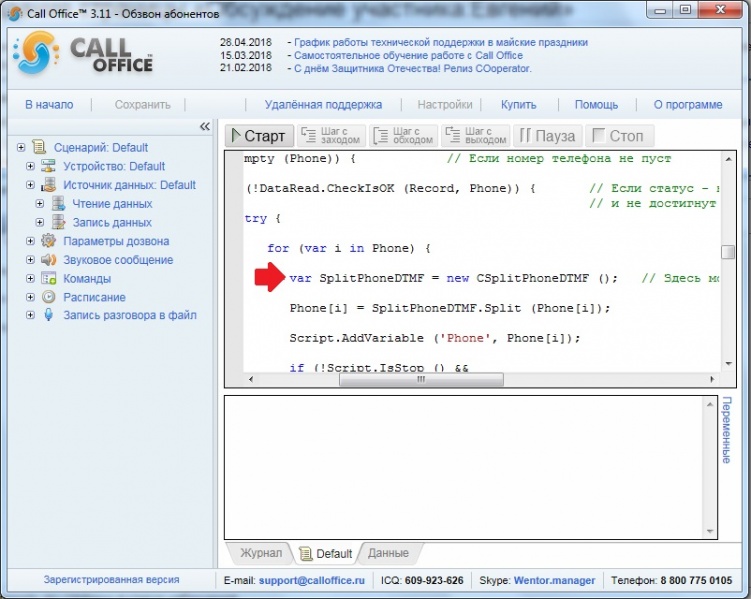Screen dimensions: 751x599
Task: Collapse the left panel with double chevron
Action: pyautogui.click(x=205, y=126)
